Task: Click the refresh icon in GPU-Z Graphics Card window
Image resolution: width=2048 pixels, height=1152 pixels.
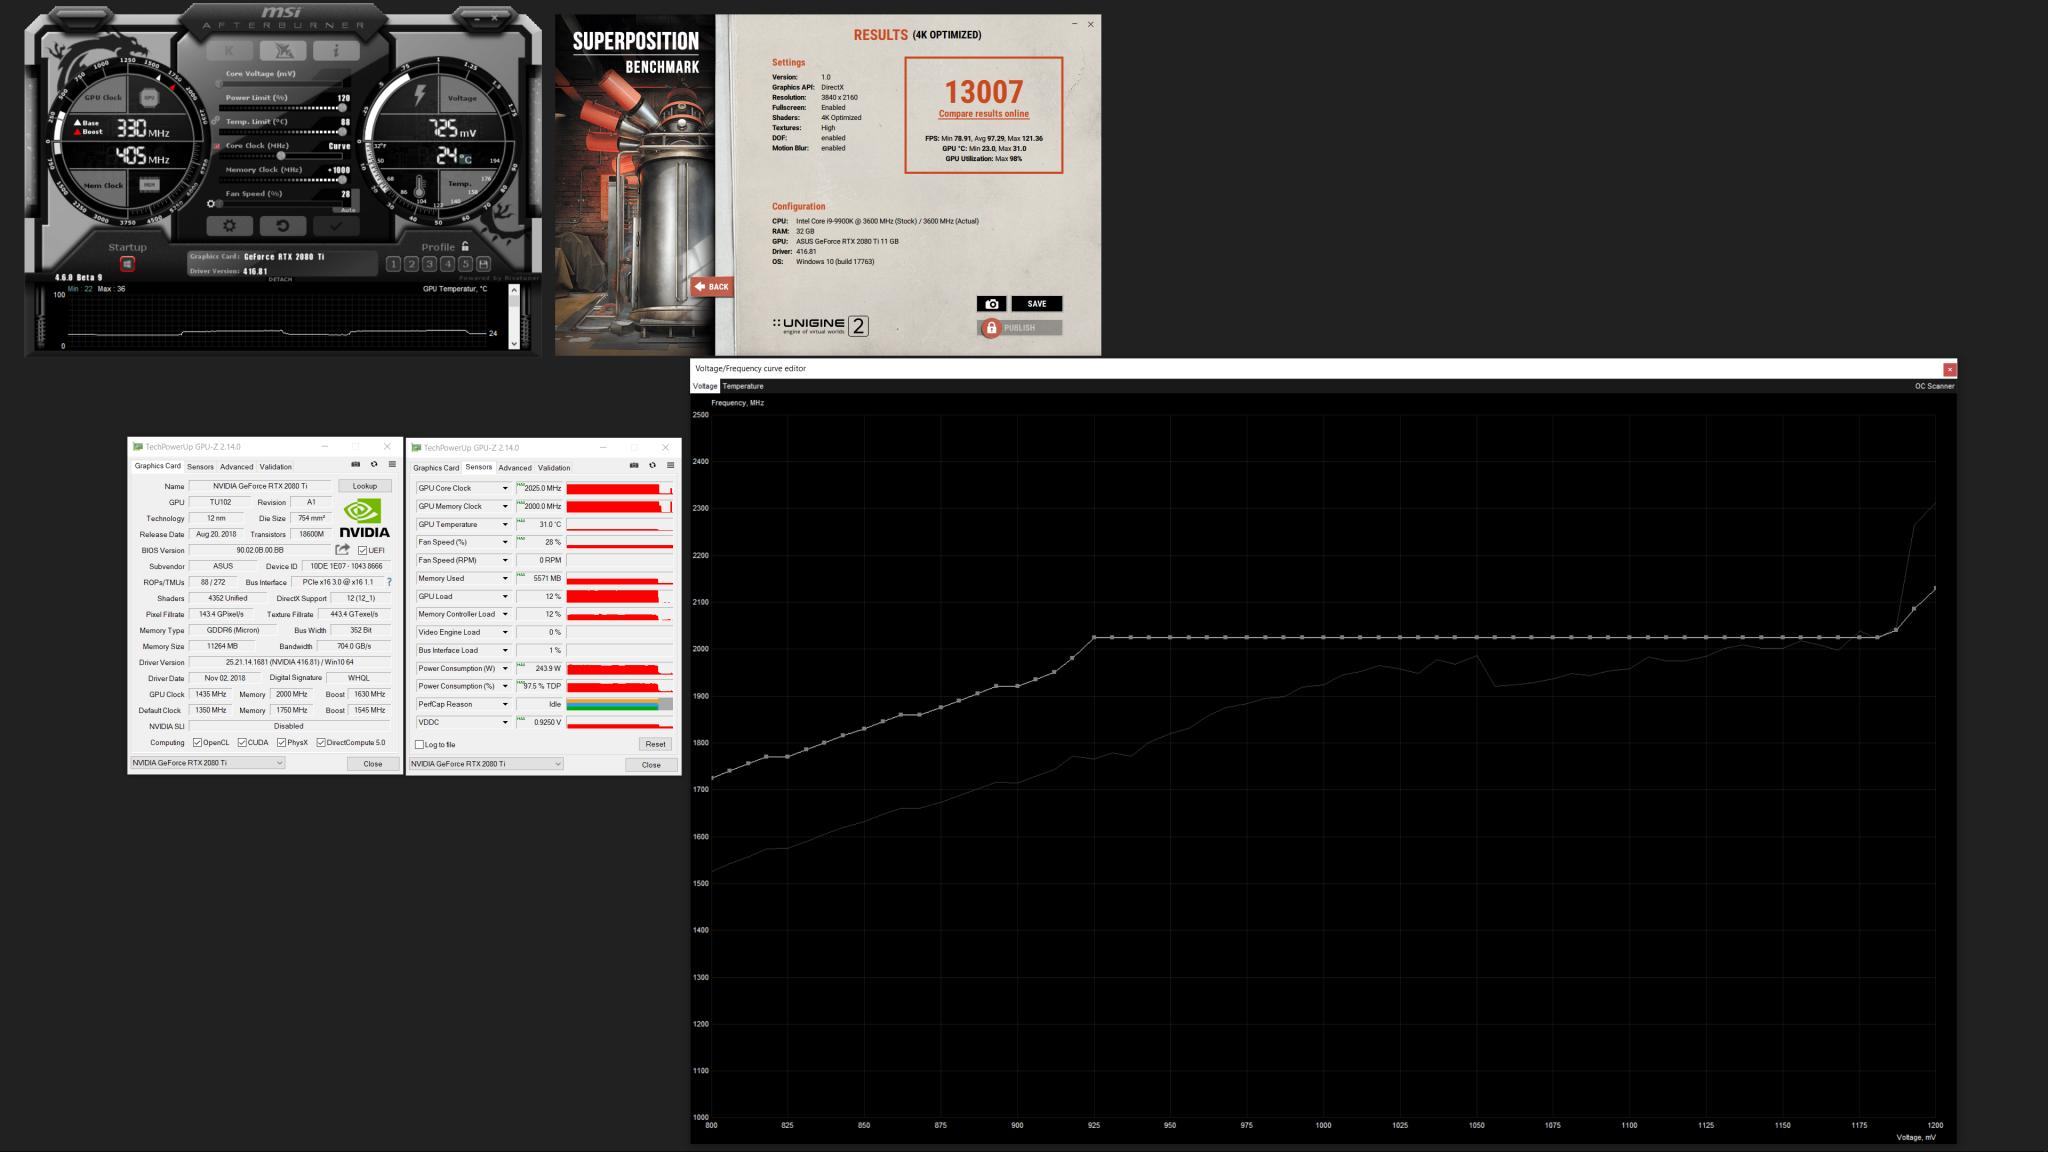Action: pos(374,464)
